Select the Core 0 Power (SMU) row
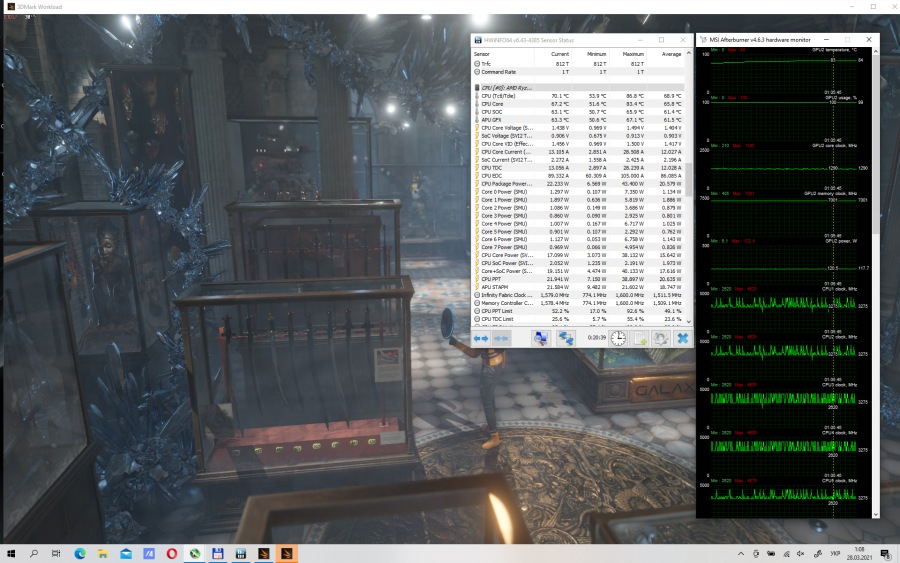 (578, 192)
